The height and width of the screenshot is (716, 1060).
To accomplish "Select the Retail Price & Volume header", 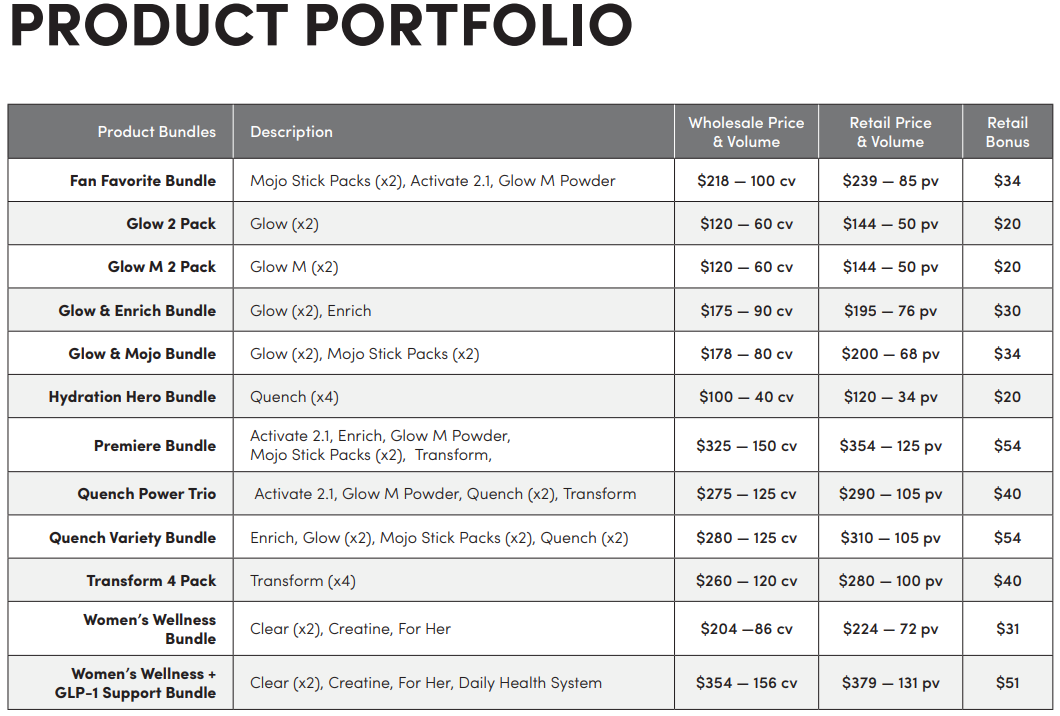I will click(890, 132).
